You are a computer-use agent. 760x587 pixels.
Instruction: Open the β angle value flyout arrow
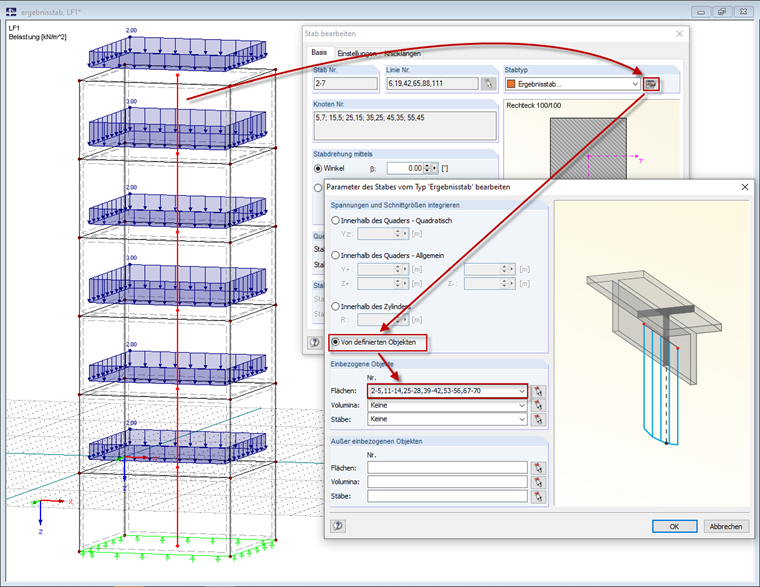pyautogui.click(x=434, y=168)
